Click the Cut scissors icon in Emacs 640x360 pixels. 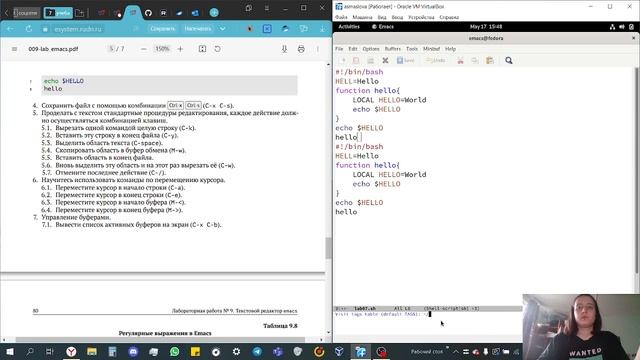coord(460,60)
